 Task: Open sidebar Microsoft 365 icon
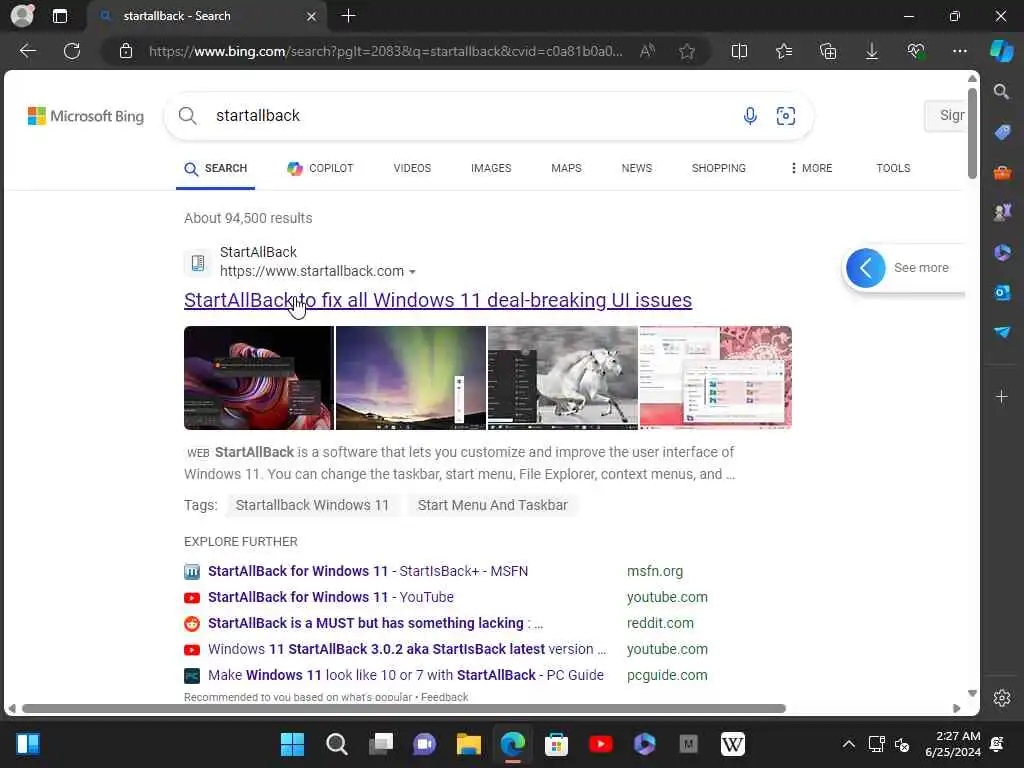point(1002,252)
